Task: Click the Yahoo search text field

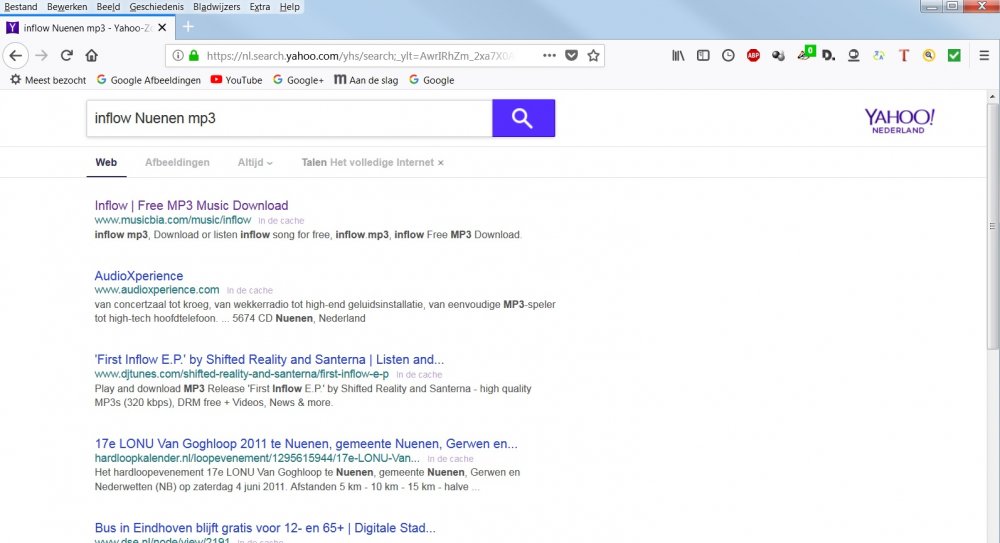Action: click(288, 119)
